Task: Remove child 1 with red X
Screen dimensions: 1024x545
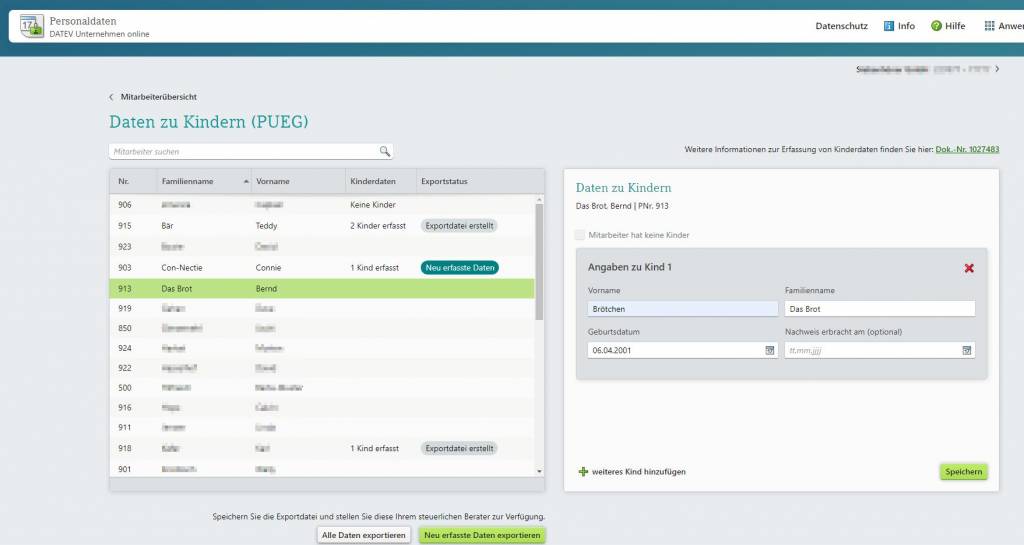Action: [x=968, y=268]
